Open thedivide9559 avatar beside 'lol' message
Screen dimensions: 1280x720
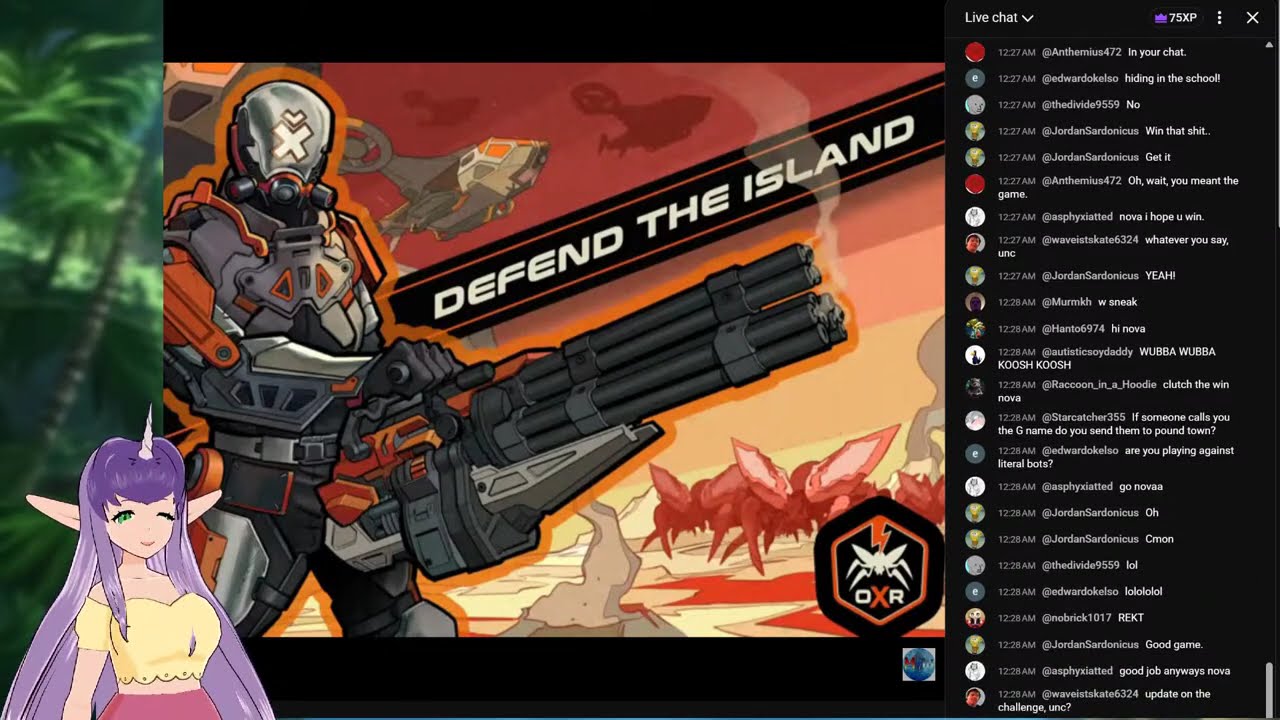click(x=975, y=565)
